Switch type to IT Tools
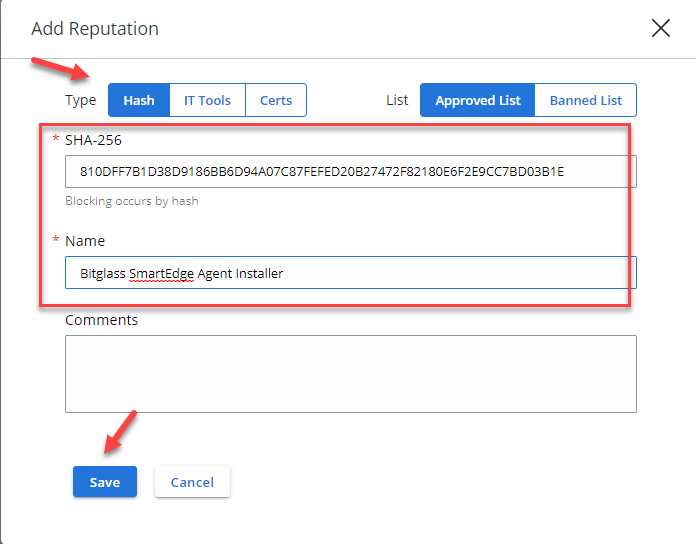Screen dimensions: 696x544 click(207, 100)
